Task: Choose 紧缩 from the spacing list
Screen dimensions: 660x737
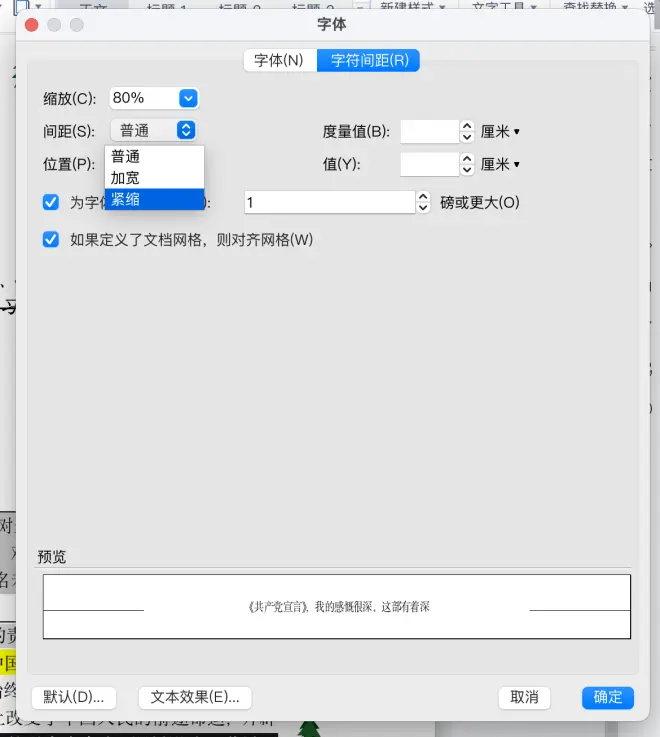Action: point(154,199)
